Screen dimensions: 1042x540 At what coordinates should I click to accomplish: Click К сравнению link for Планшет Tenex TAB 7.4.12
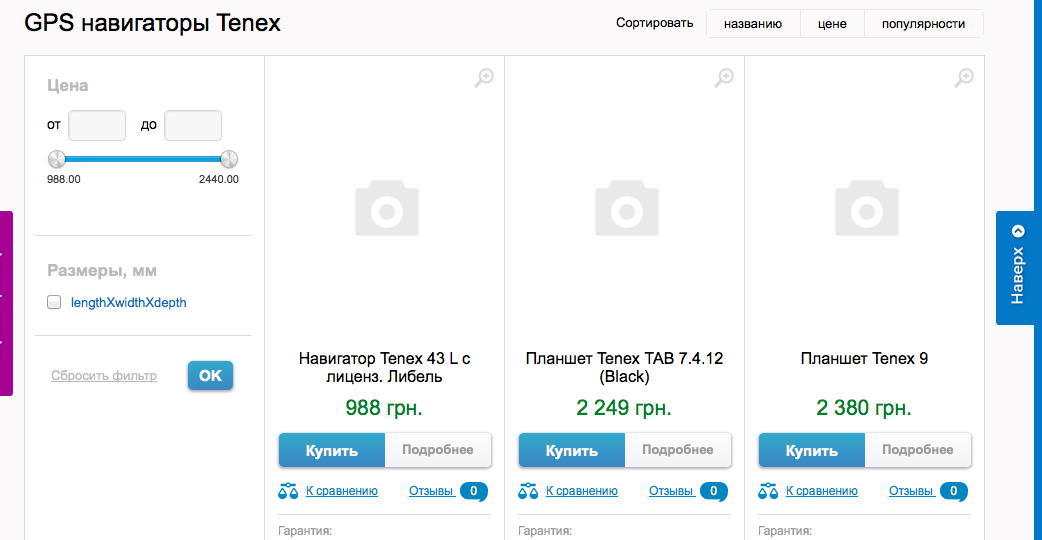(x=581, y=491)
